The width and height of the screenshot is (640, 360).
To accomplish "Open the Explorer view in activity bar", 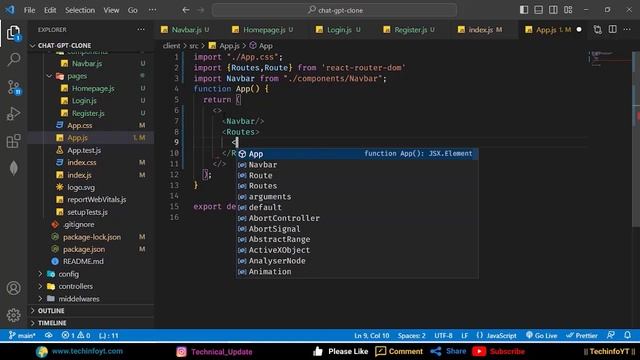I will 13,33.
